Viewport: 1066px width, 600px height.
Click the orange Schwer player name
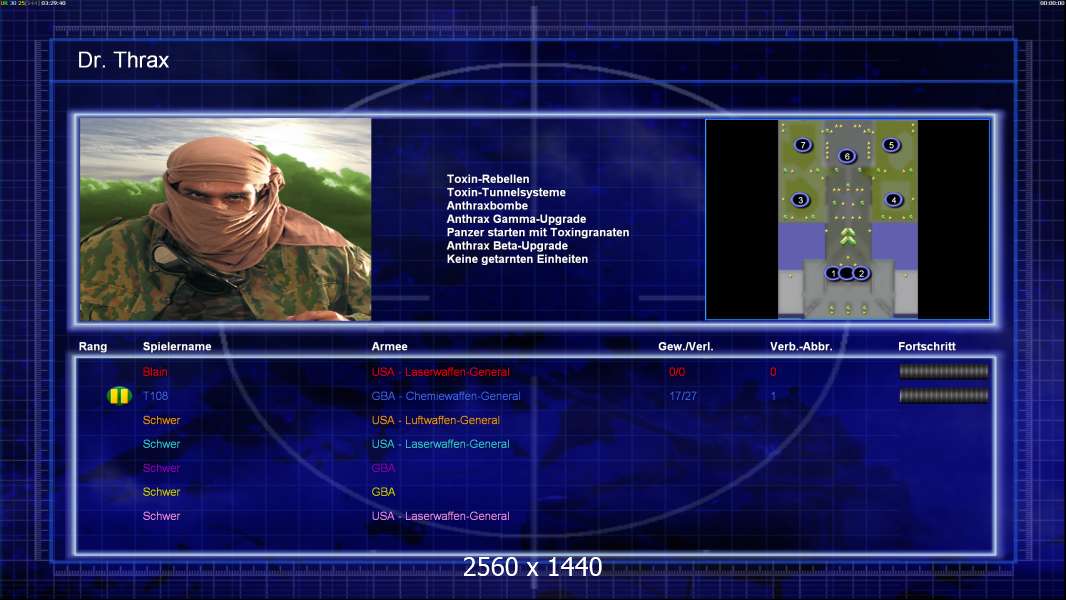161,420
